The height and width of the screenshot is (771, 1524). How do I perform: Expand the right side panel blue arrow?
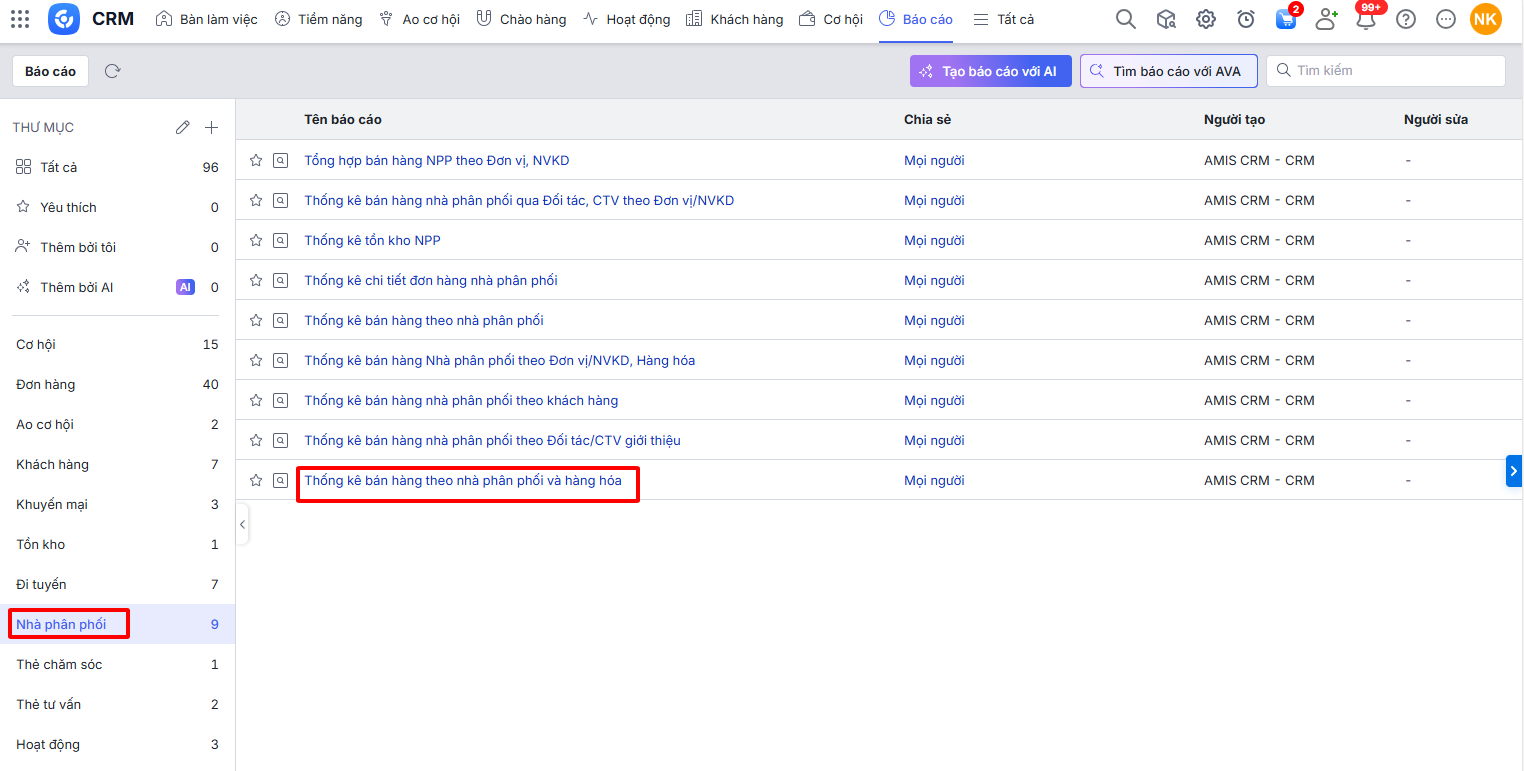tap(1513, 470)
